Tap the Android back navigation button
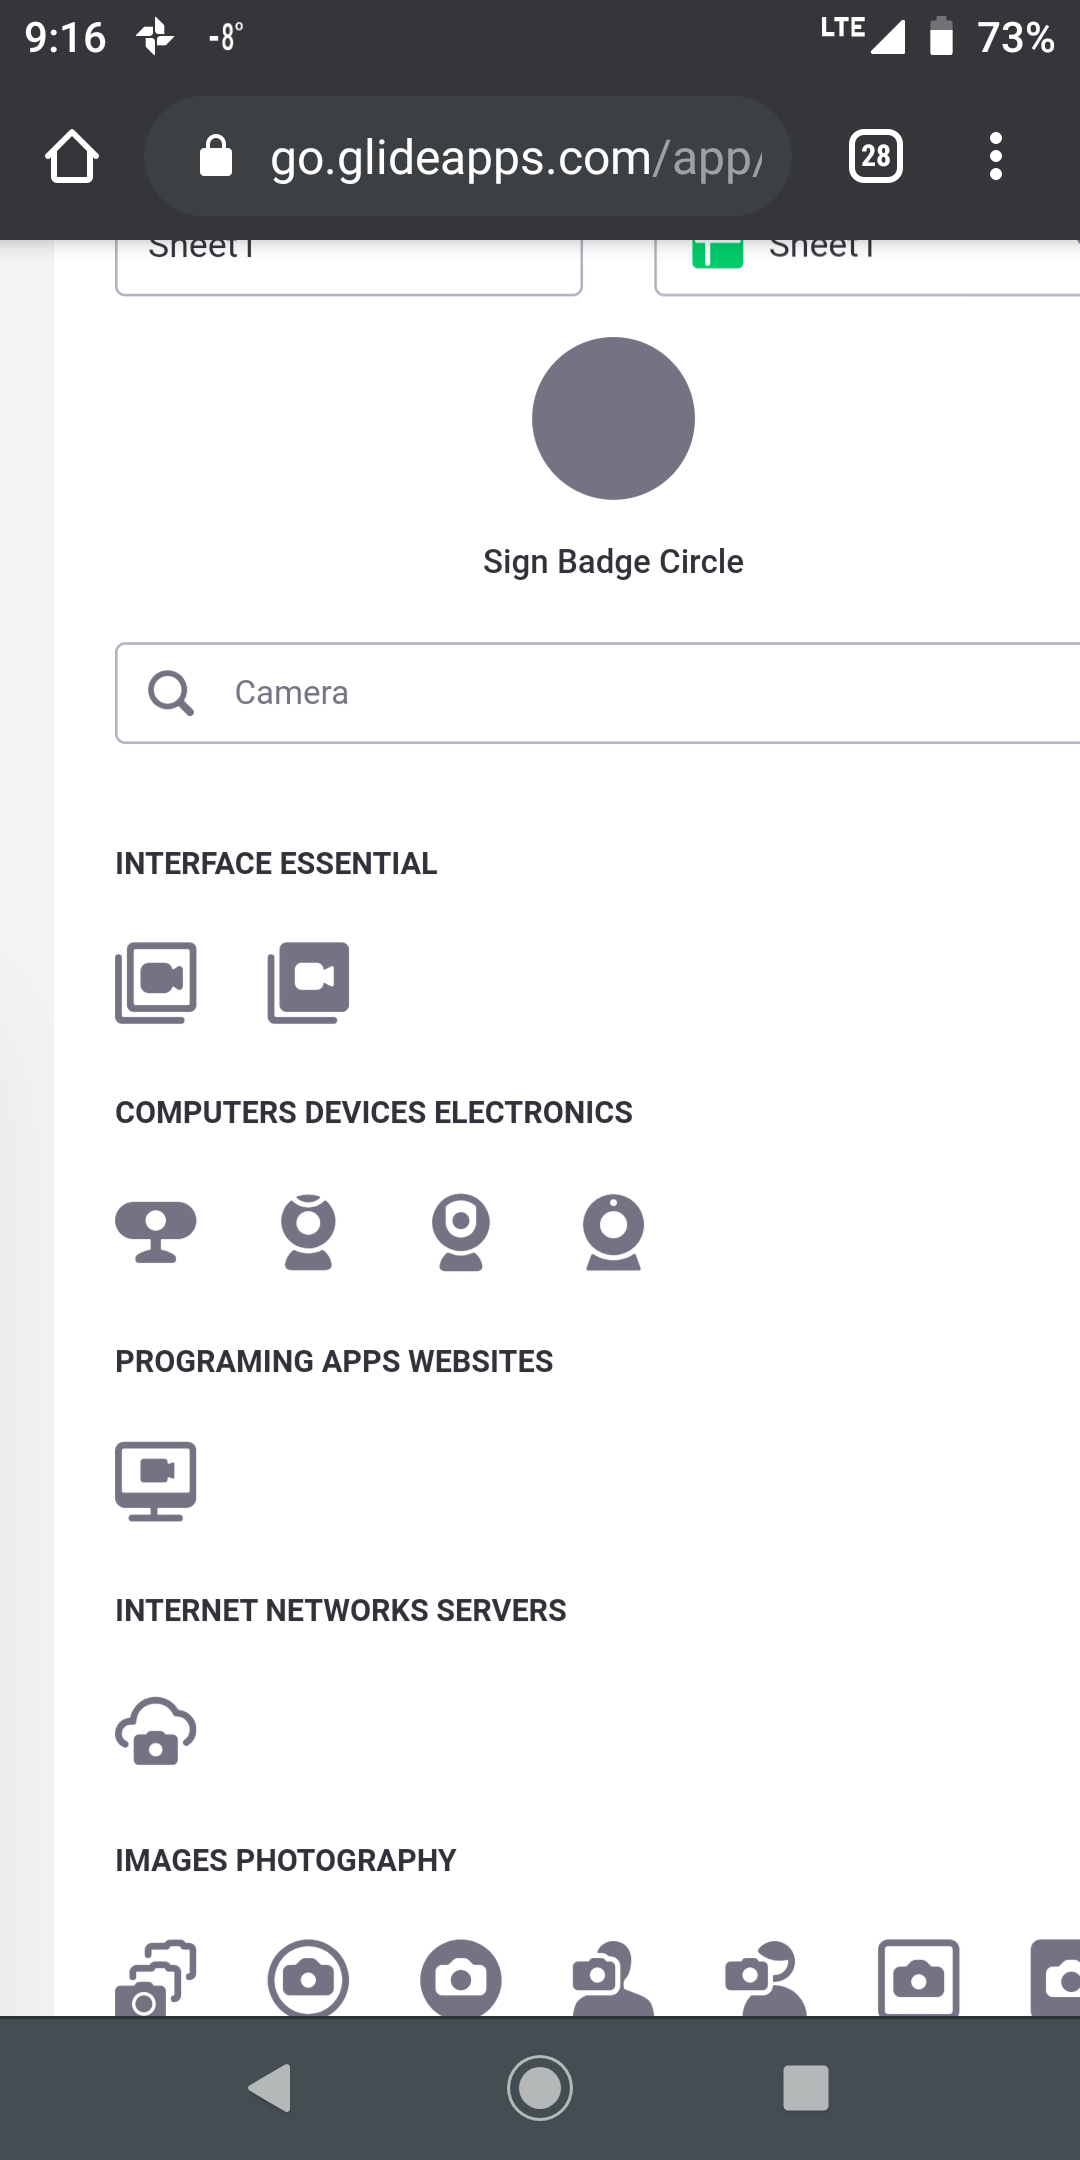1080x2160 pixels. coord(270,2088)
